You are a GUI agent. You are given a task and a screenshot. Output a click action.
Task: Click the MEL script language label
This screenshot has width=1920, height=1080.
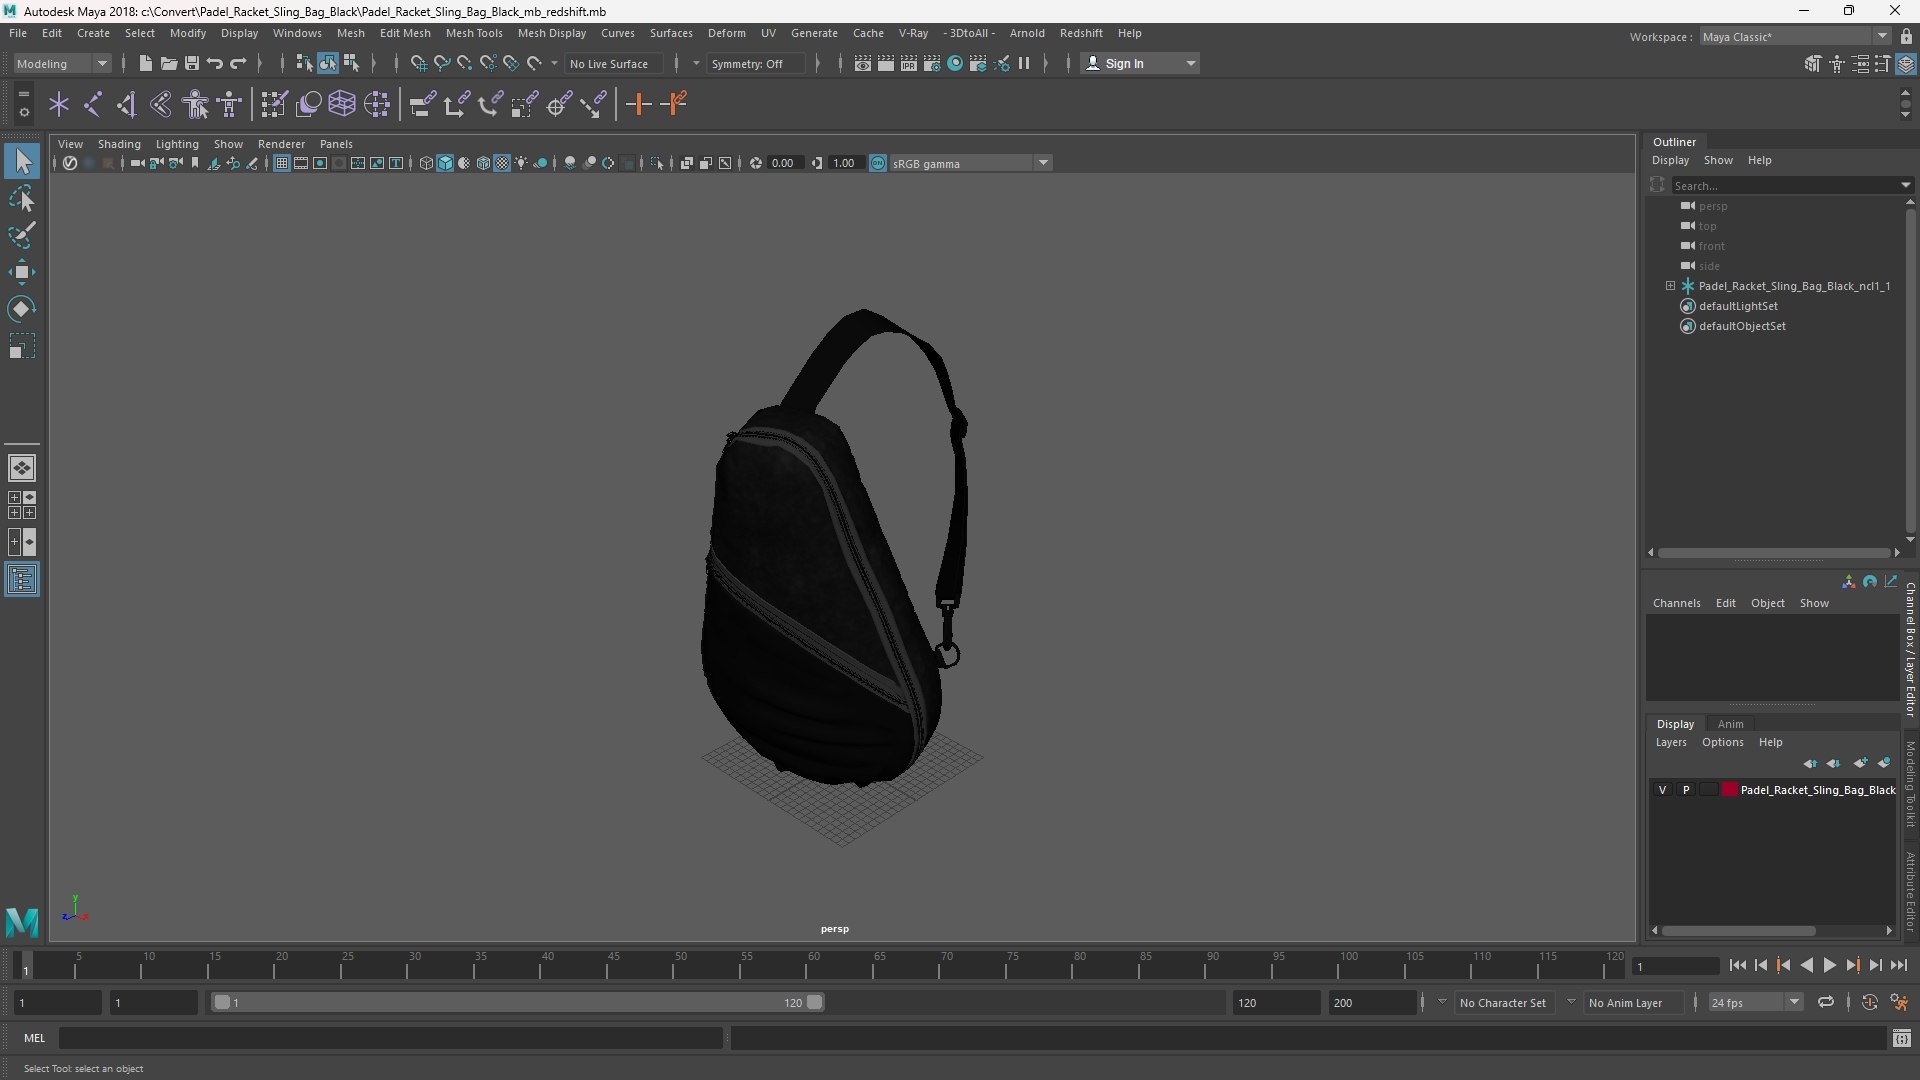point(35,1038)
